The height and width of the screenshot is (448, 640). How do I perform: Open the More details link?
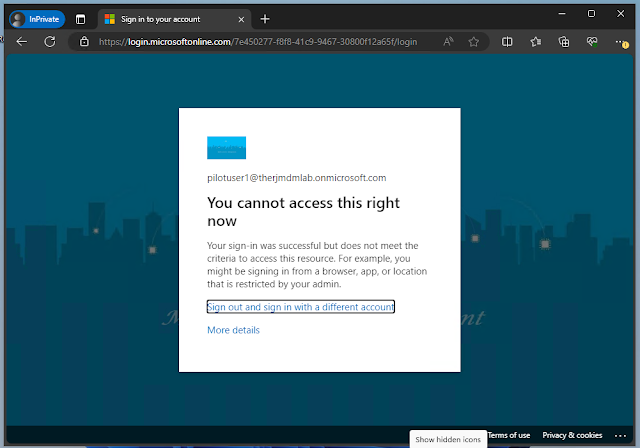pos(233,330)
